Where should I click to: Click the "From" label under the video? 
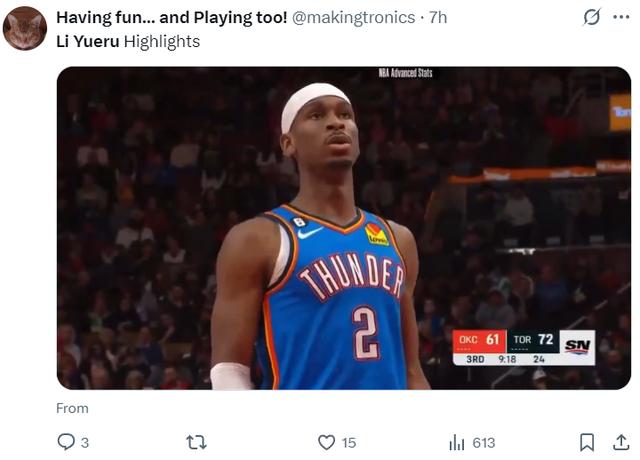click(x=72, y=408)
